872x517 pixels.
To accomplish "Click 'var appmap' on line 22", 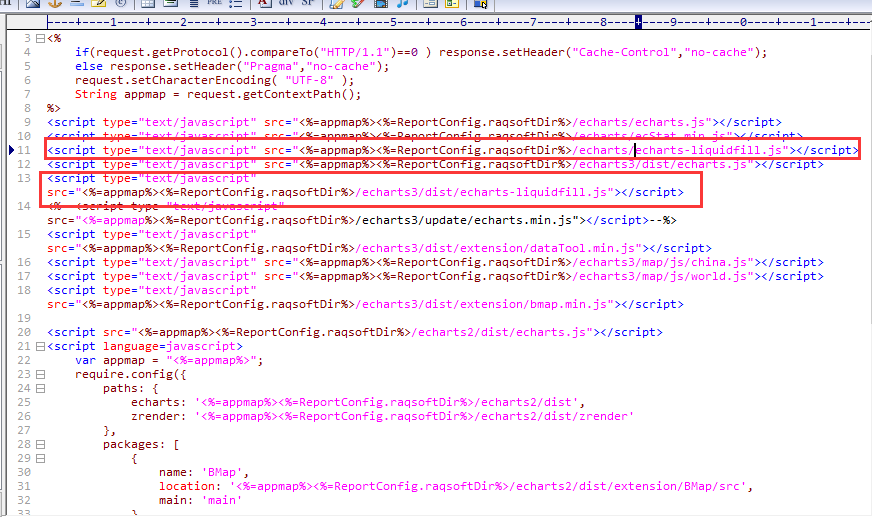I will click(x=110, y=360).
